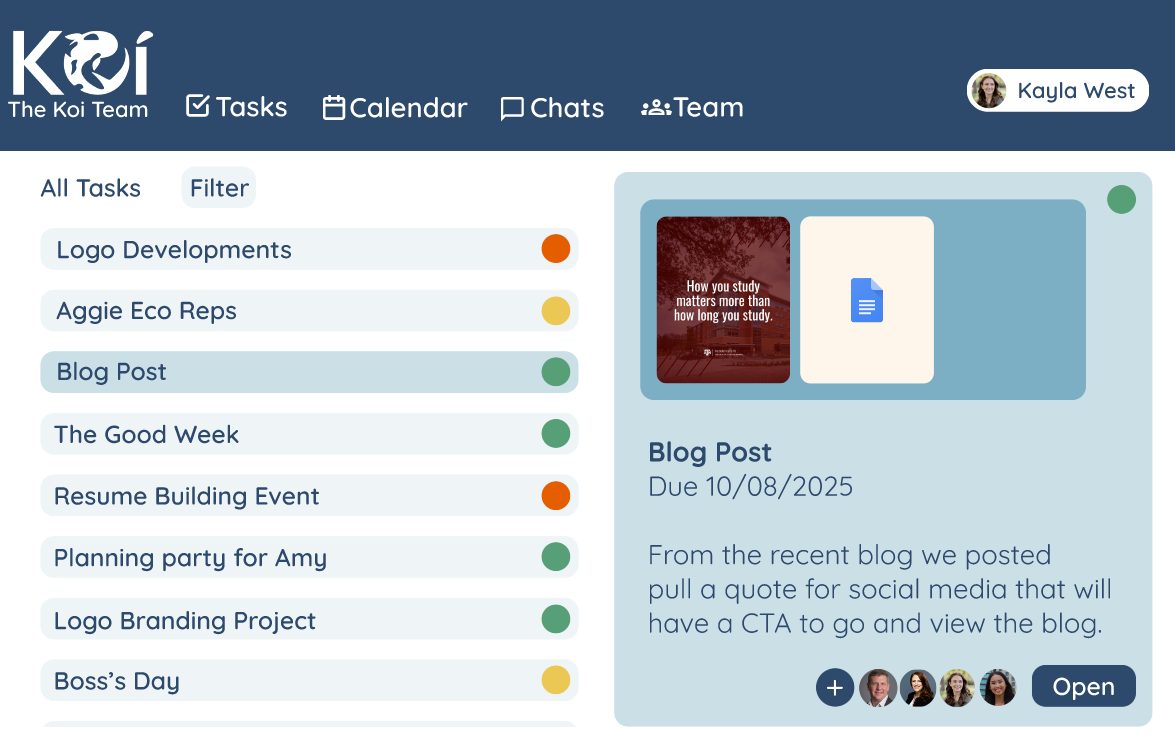The width and height of the screenshot is (1175, 754).
Task: Toggle yellow status dot for Aggie Eco Reps
Action: (555, 311)
